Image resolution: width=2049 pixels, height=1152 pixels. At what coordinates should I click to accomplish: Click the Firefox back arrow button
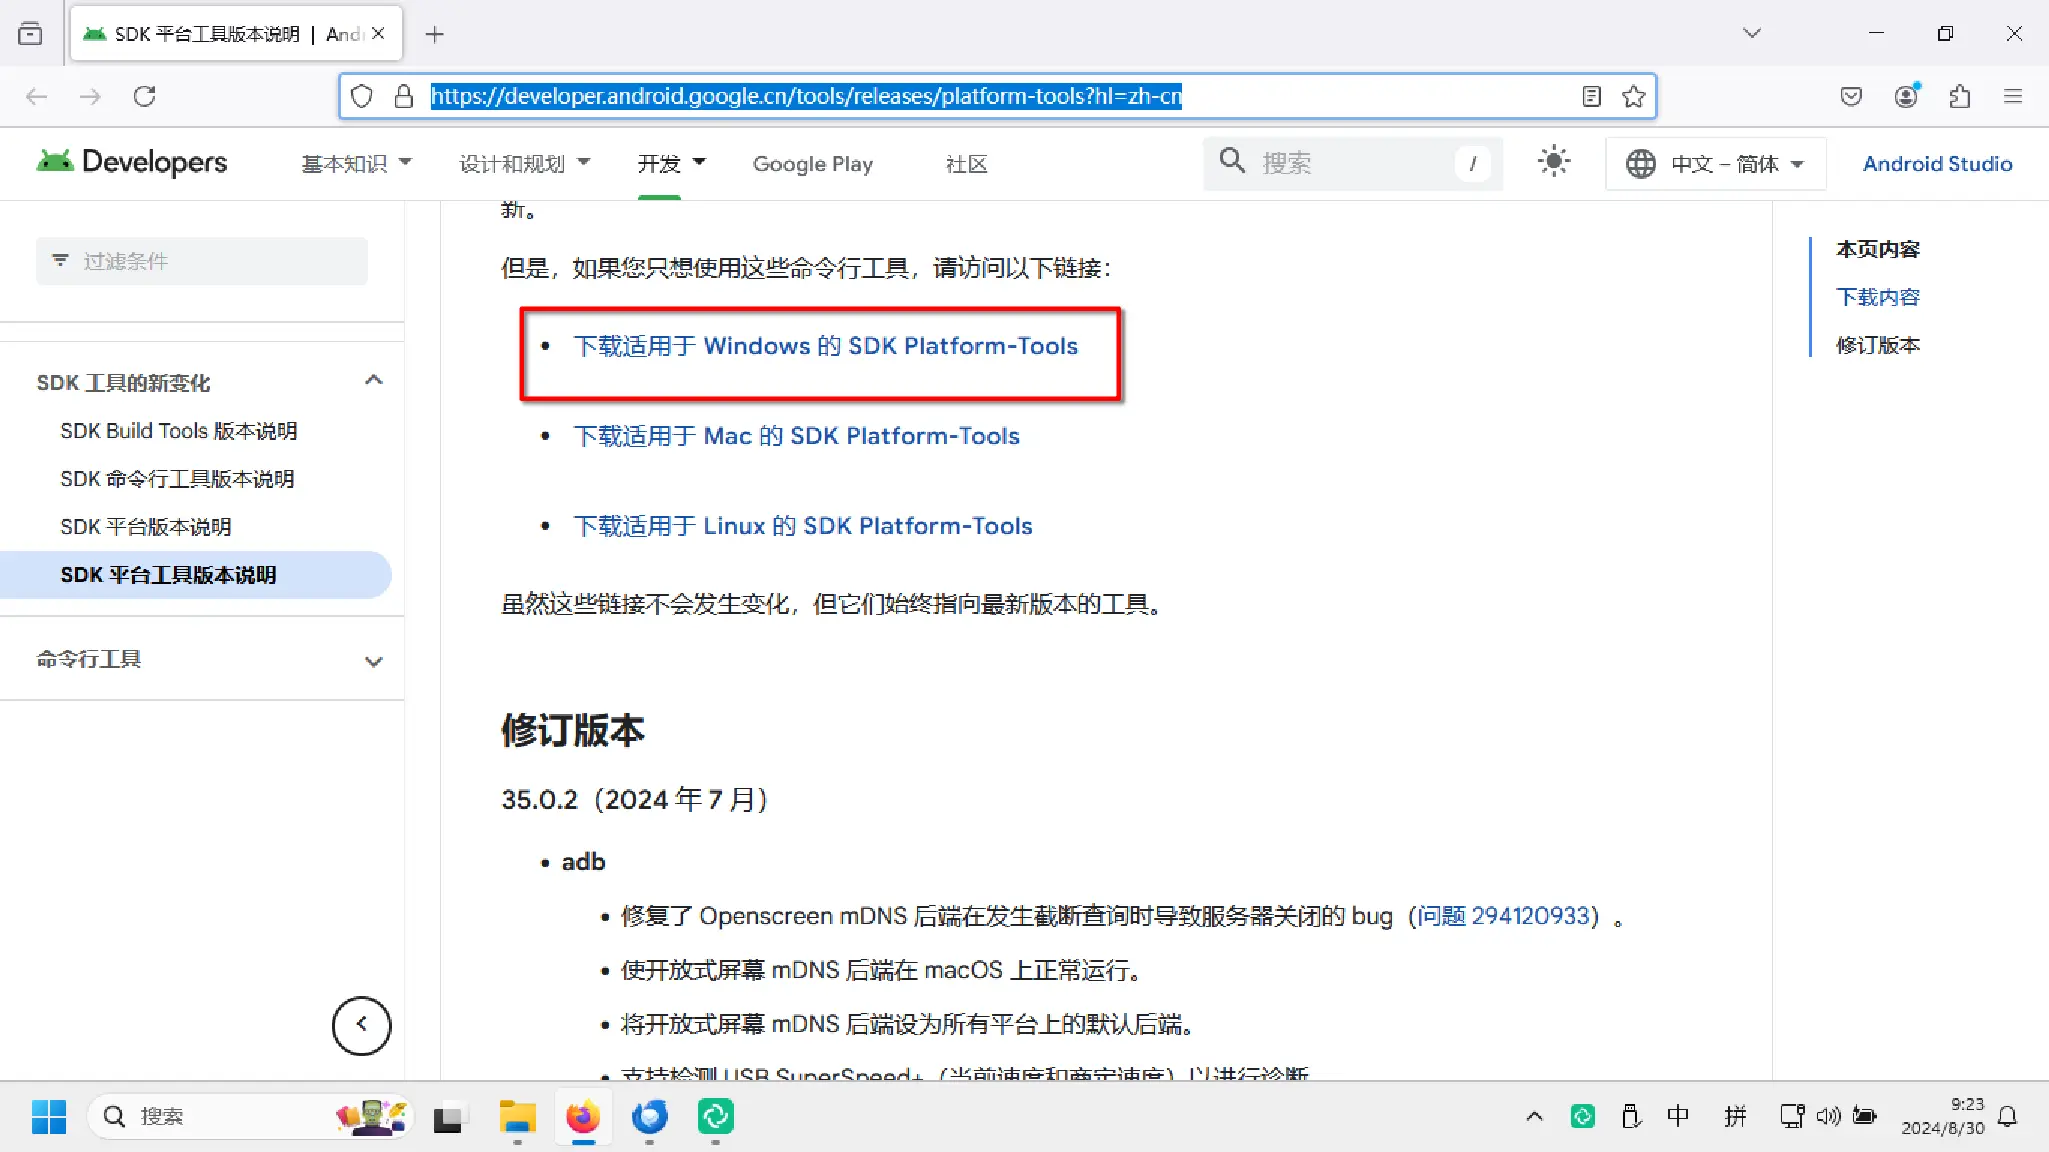pyautogui.click(x=37, y=96)
